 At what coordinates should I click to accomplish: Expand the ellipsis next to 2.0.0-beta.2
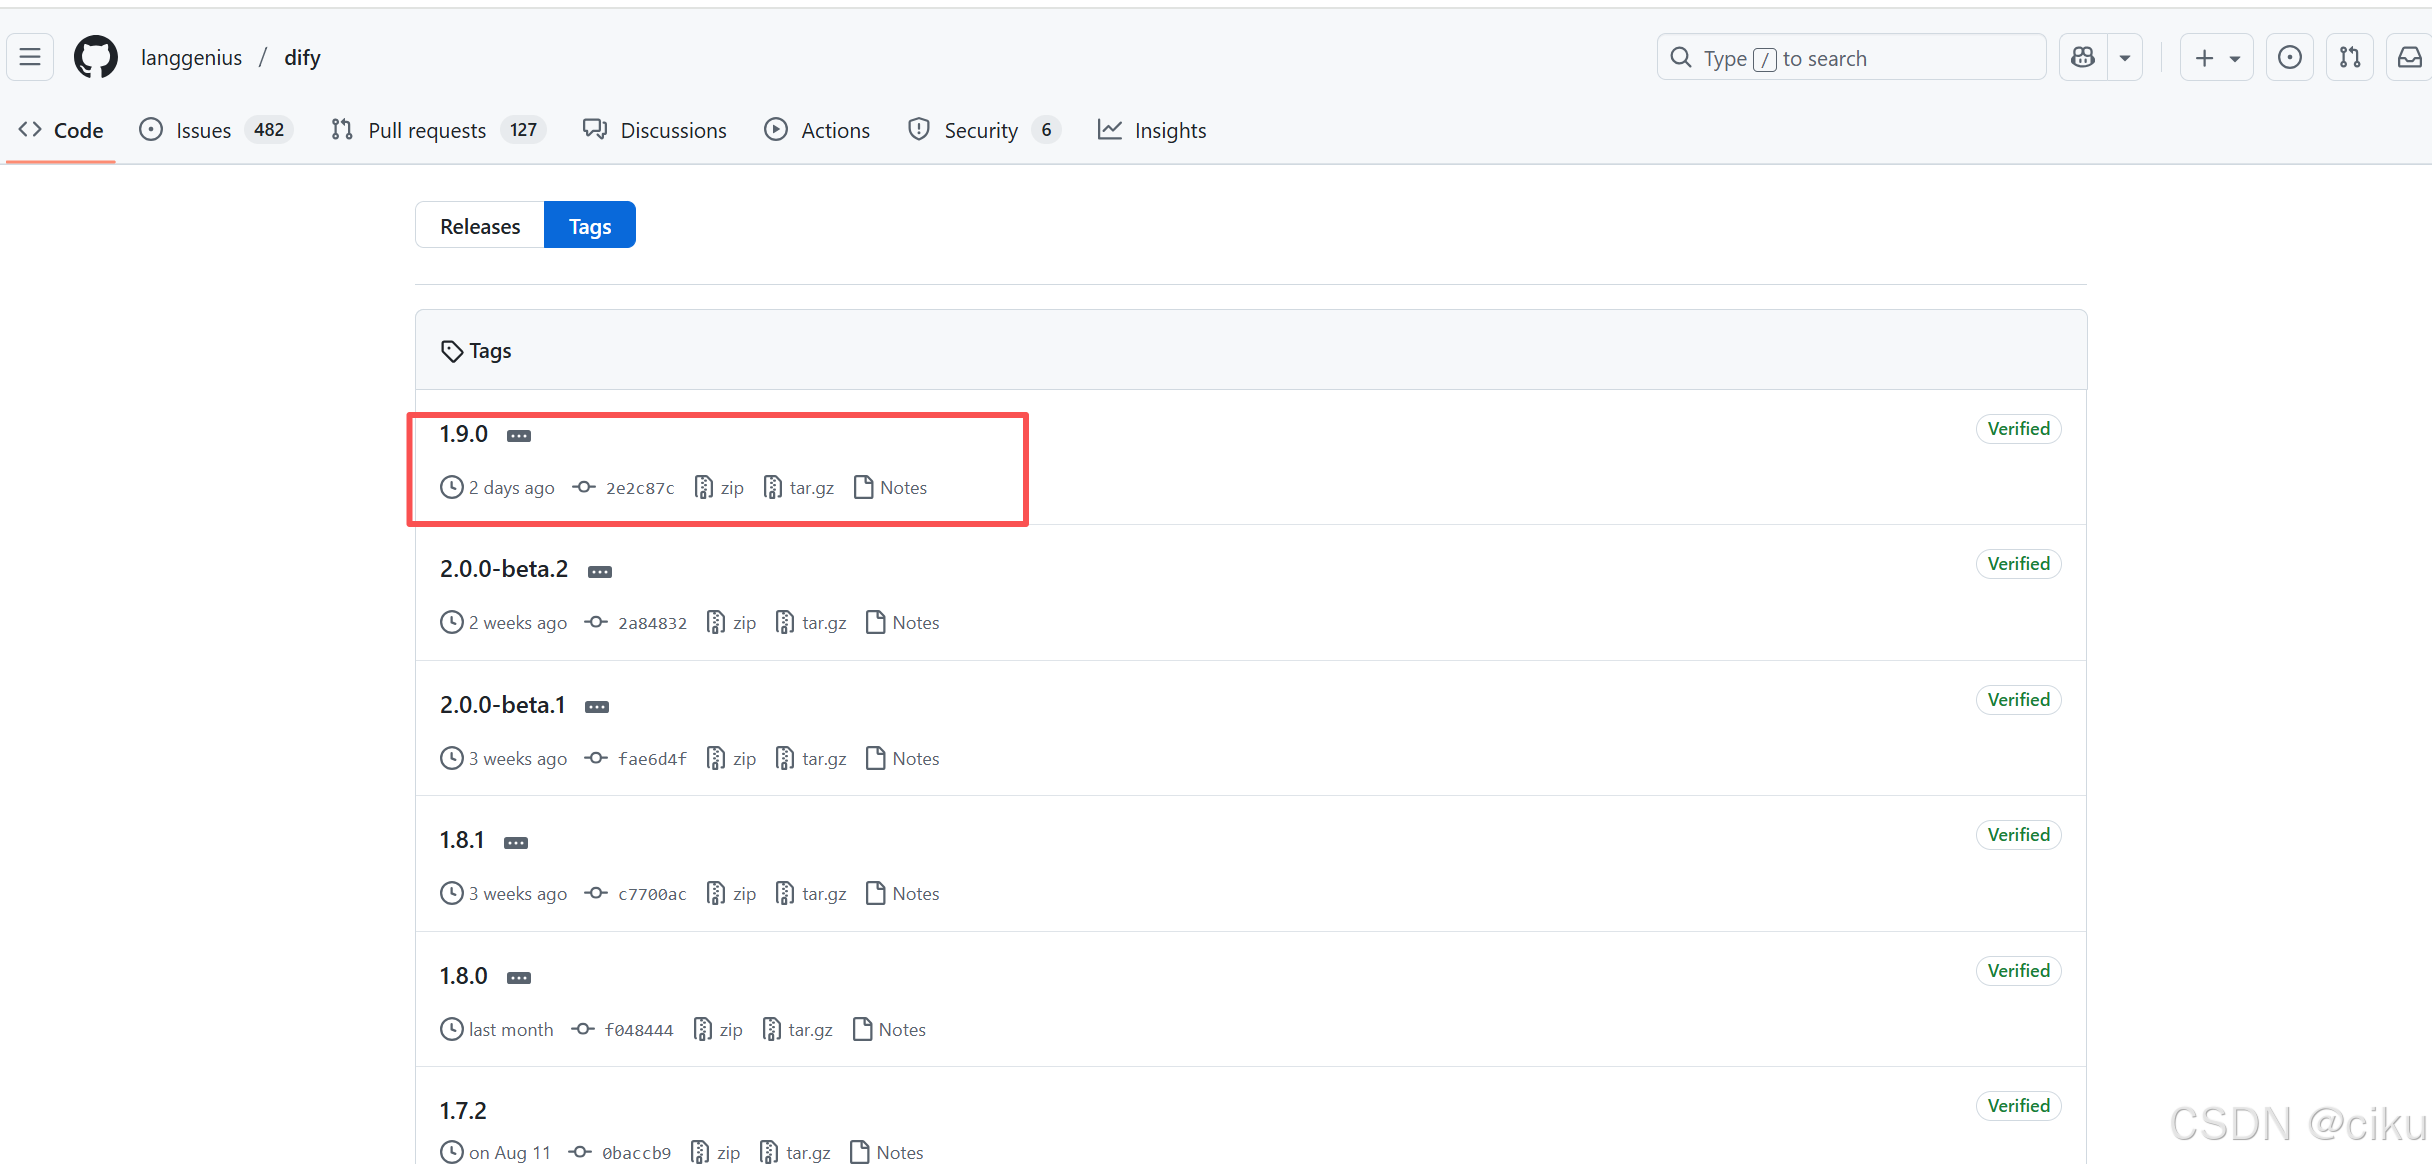600,572
